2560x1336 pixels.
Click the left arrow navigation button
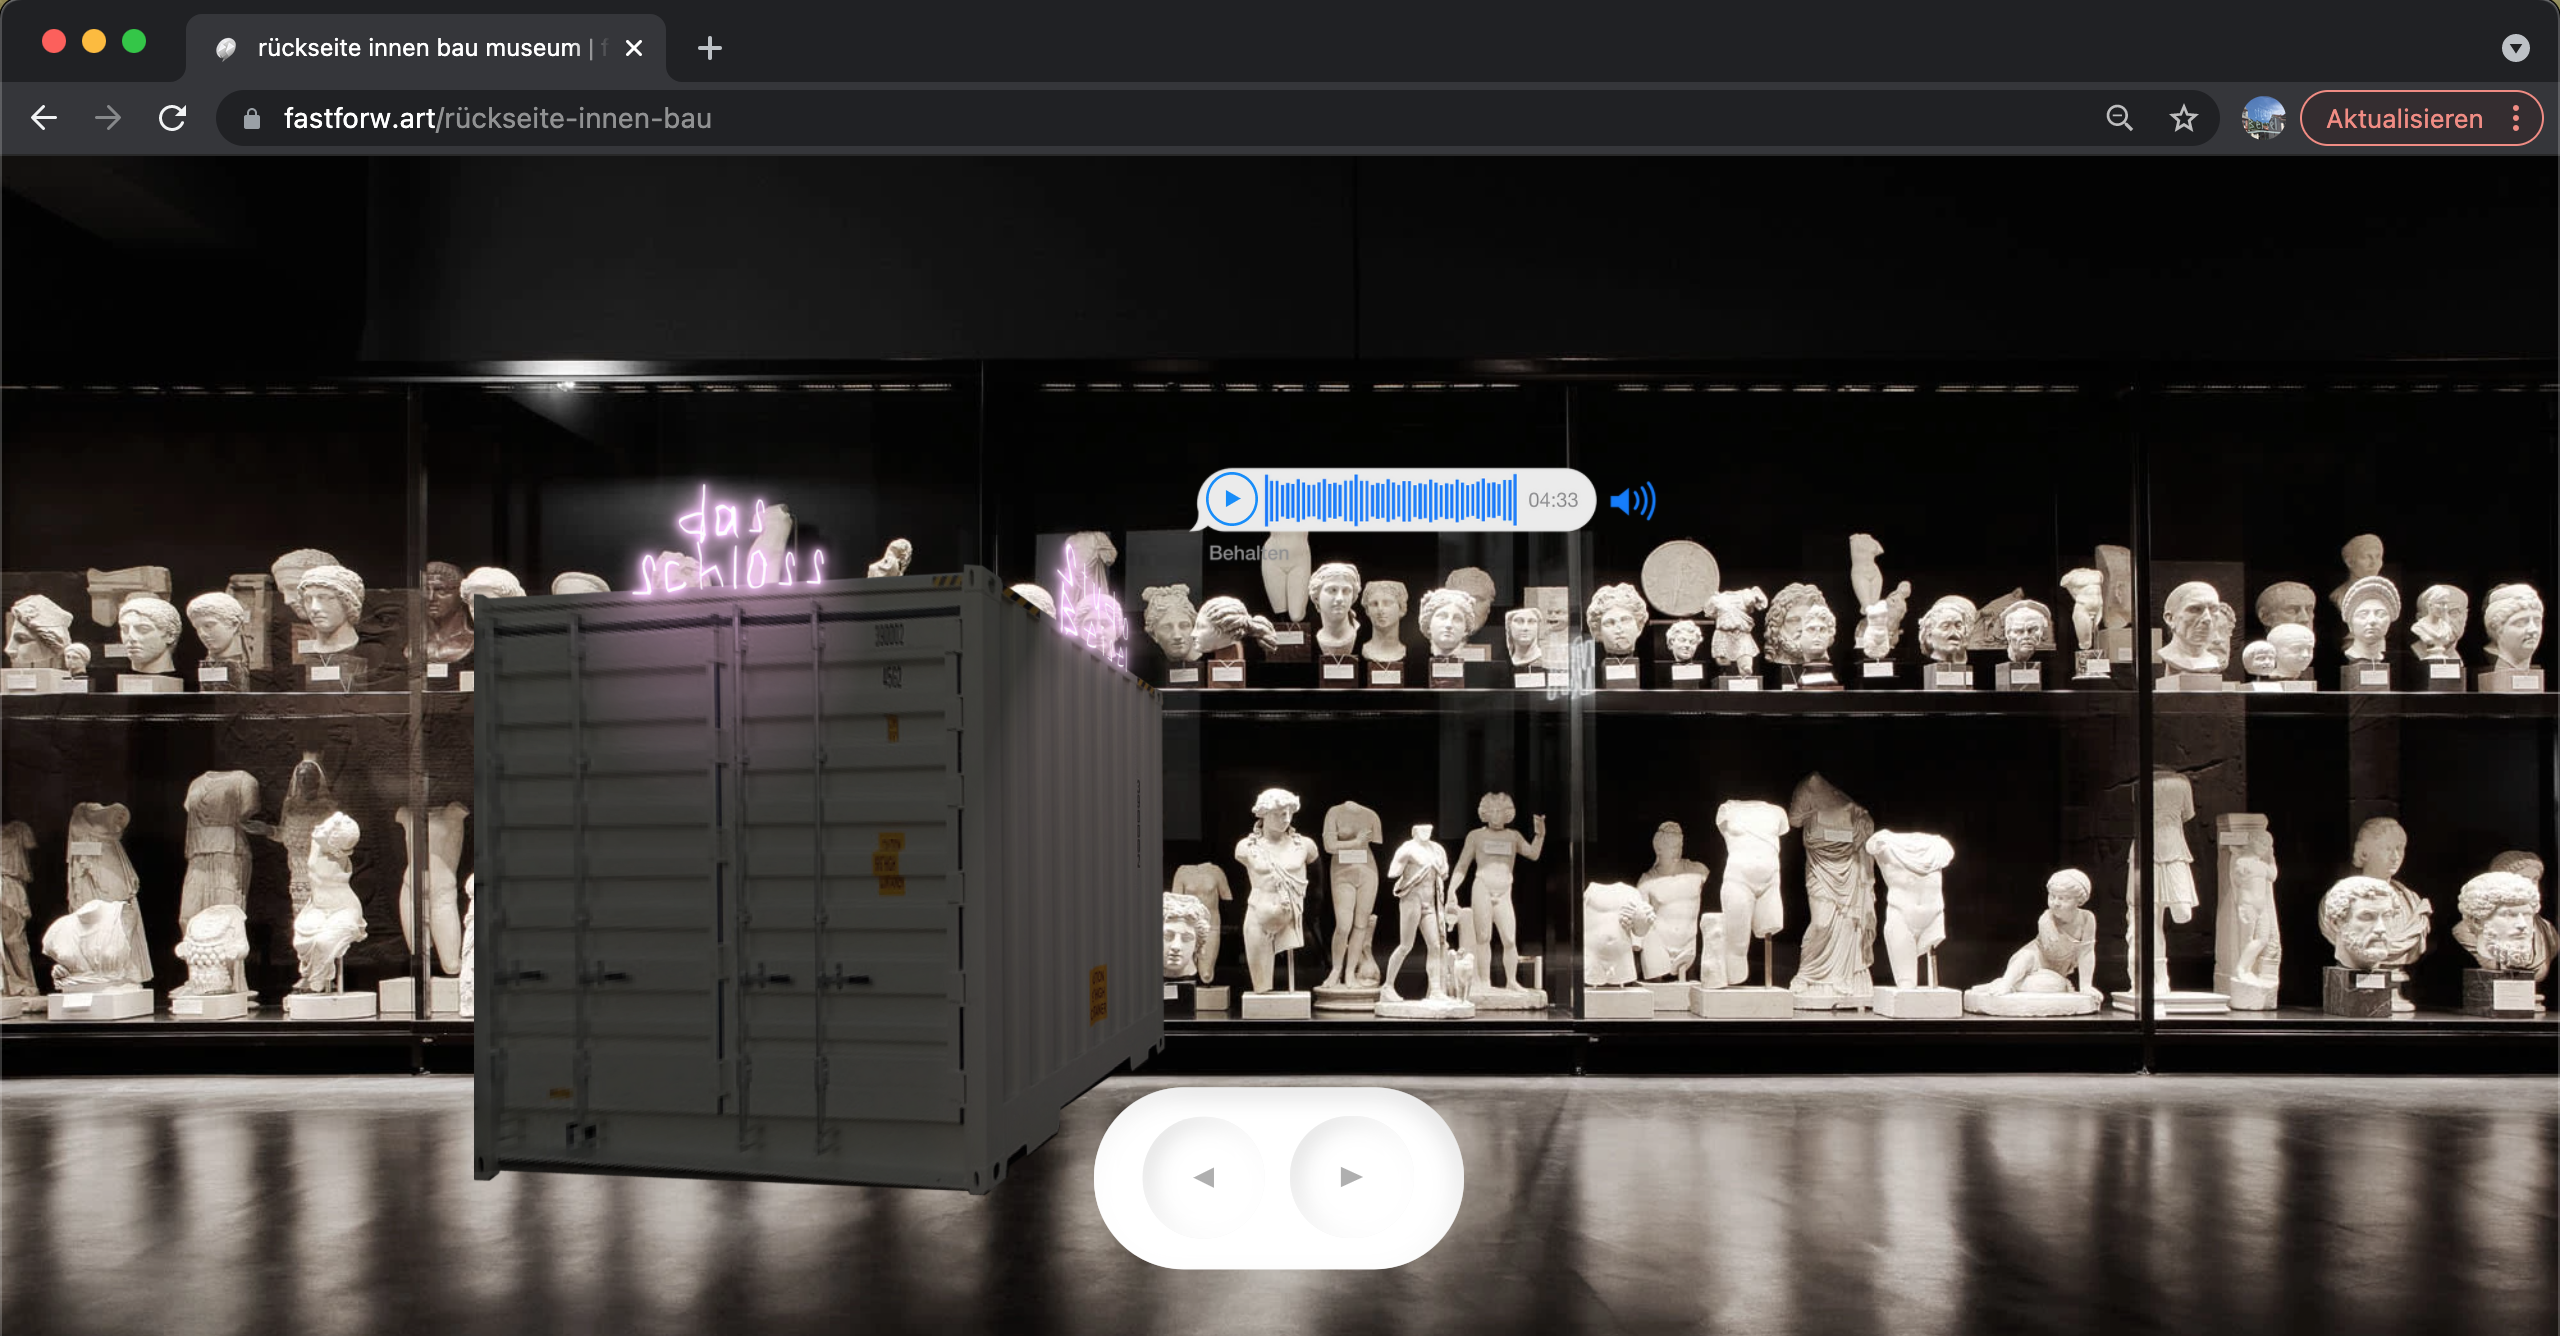pos(1204,1177)
